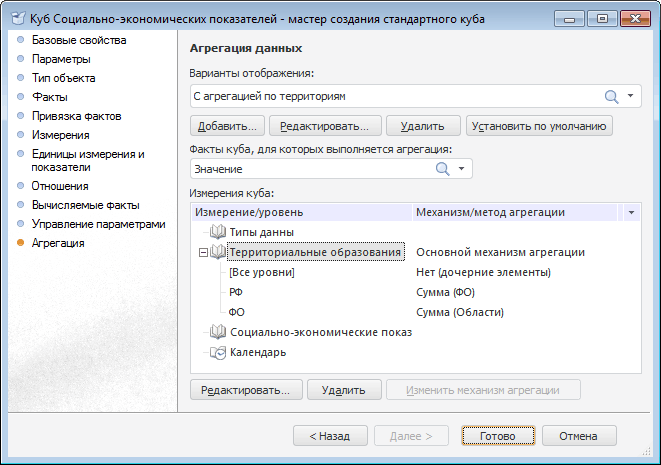
Task: Click the Календарь dimension icon
Action: (x=217, y=352)
